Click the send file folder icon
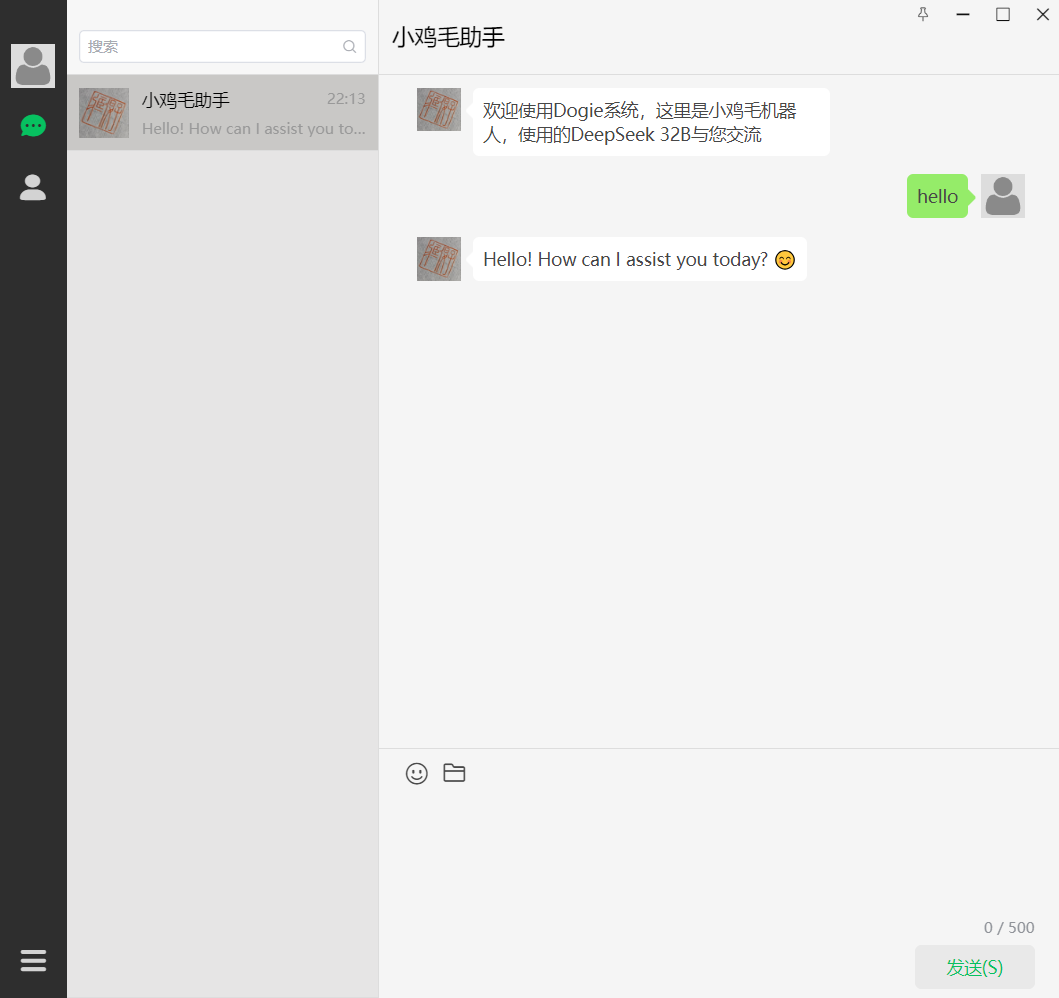Viewport: 1059px width, 998px height. (454, 773)
